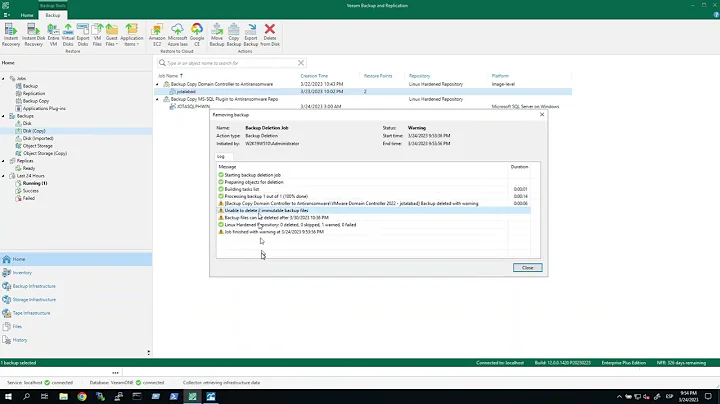Switch to the Backup ribbon tab

(x=52, y=15)
